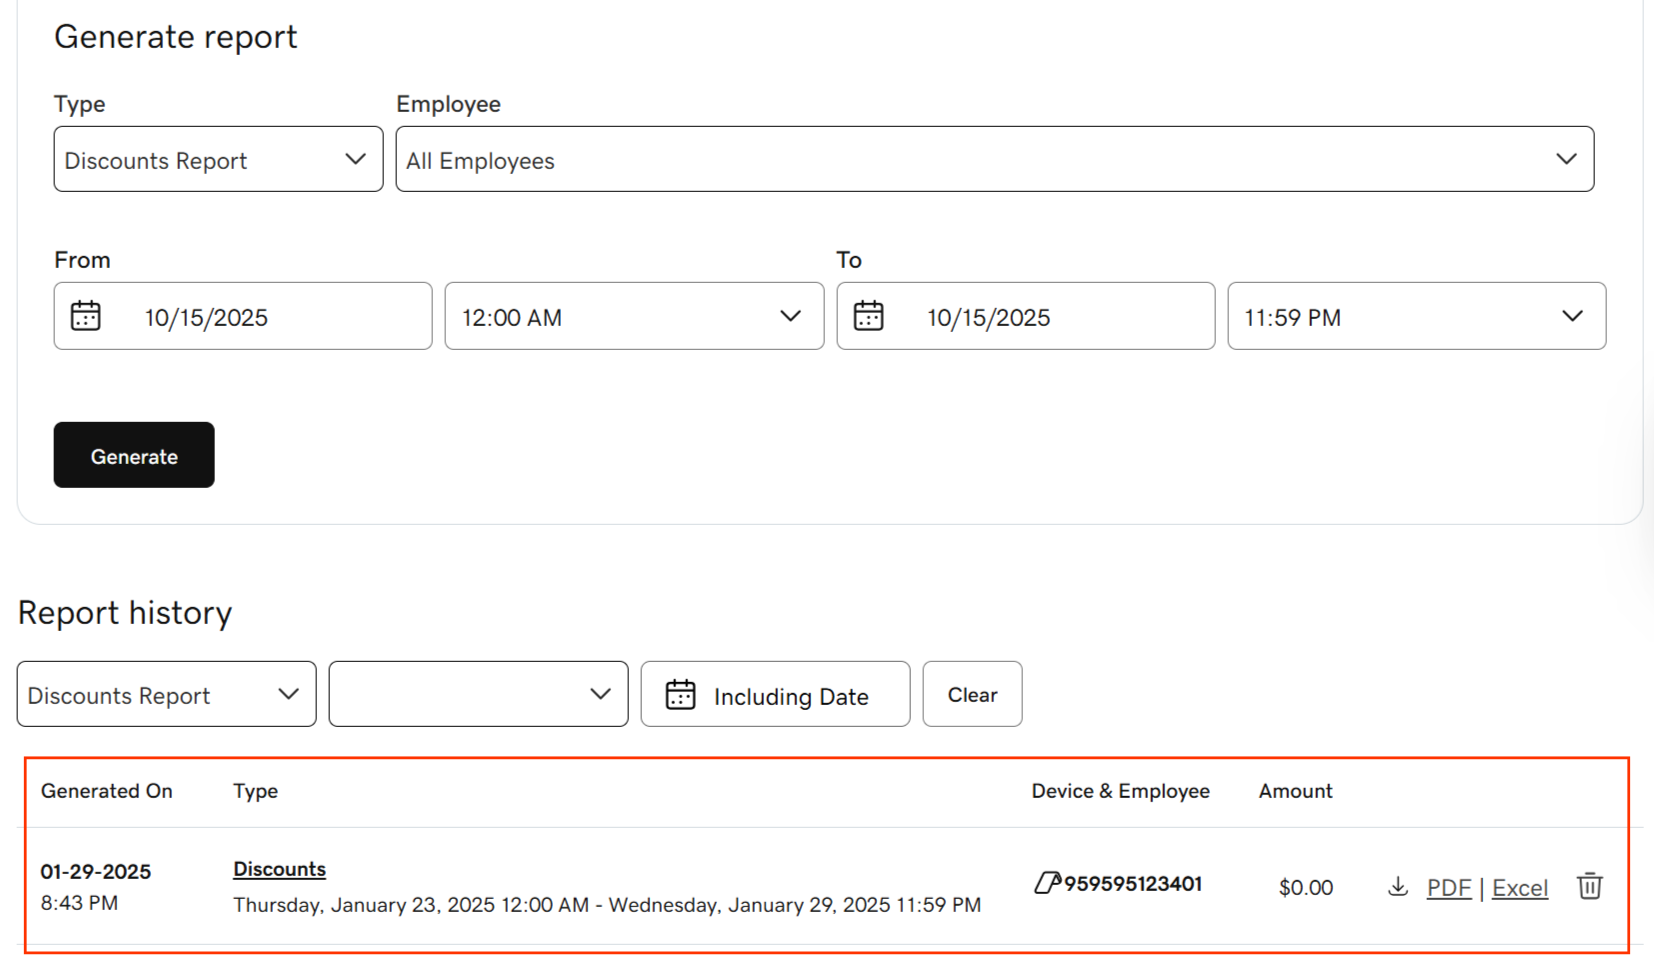Viewport: 1654px width, 962px height.
Task: Export the report to Excel
Action: 1520,887
